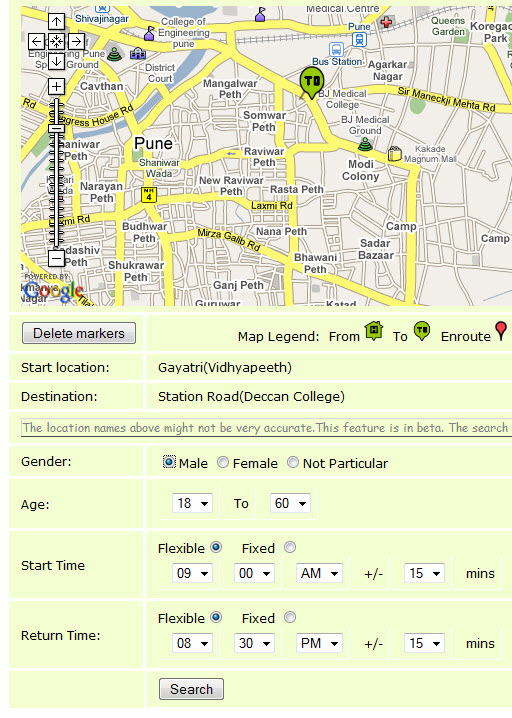
Task: Zoom in using the plus button
Action: (56, 86)
